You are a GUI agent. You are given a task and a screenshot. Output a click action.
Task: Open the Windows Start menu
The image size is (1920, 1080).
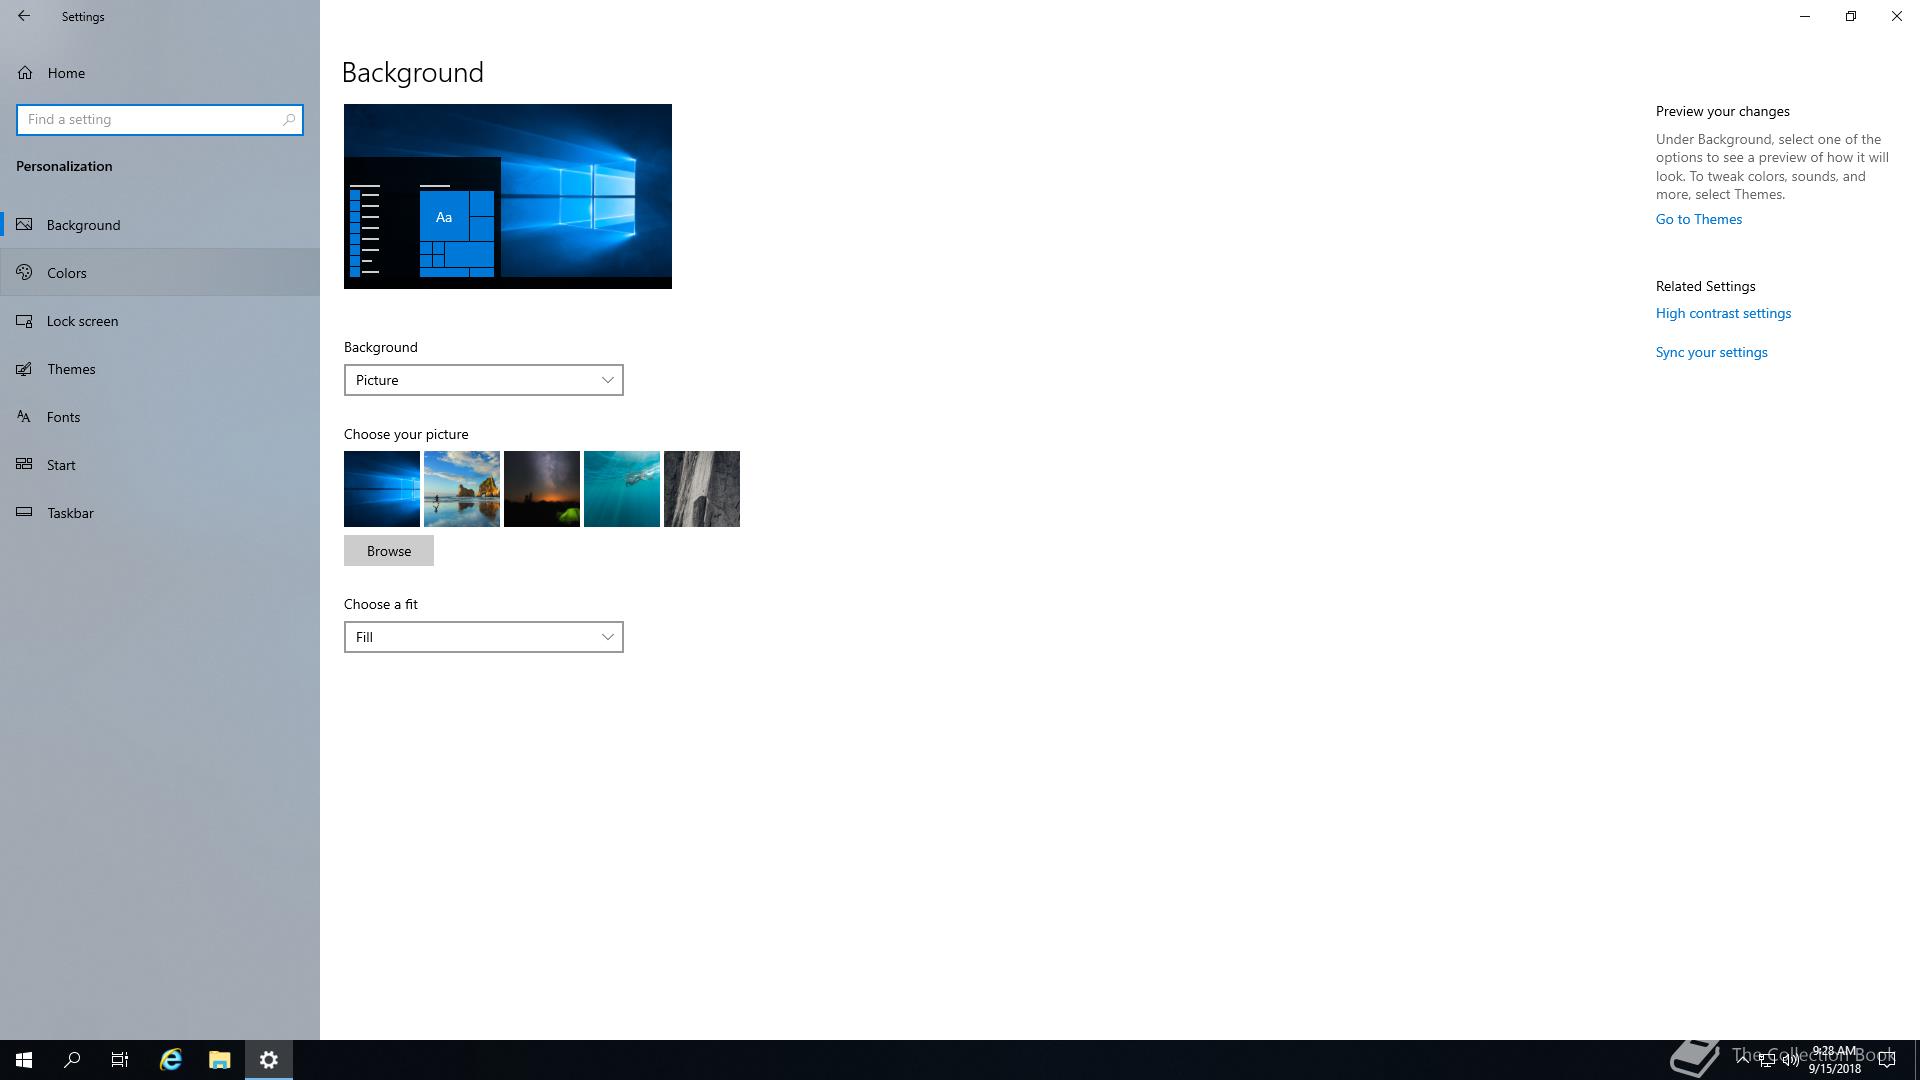(x=24, y=1060)
